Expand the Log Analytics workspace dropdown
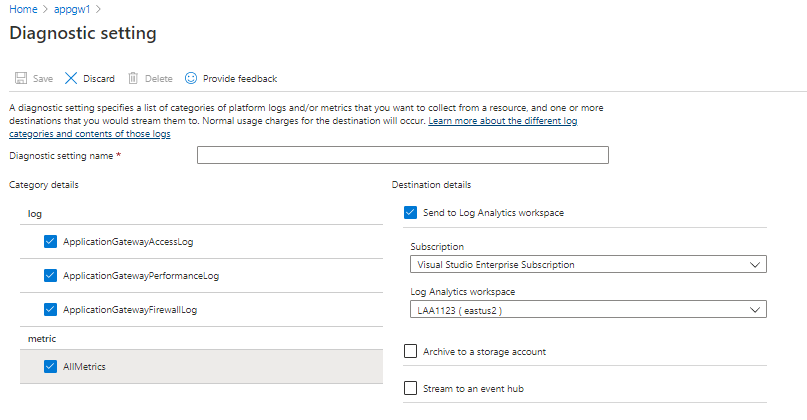807x420 pixels. point(588,310)
